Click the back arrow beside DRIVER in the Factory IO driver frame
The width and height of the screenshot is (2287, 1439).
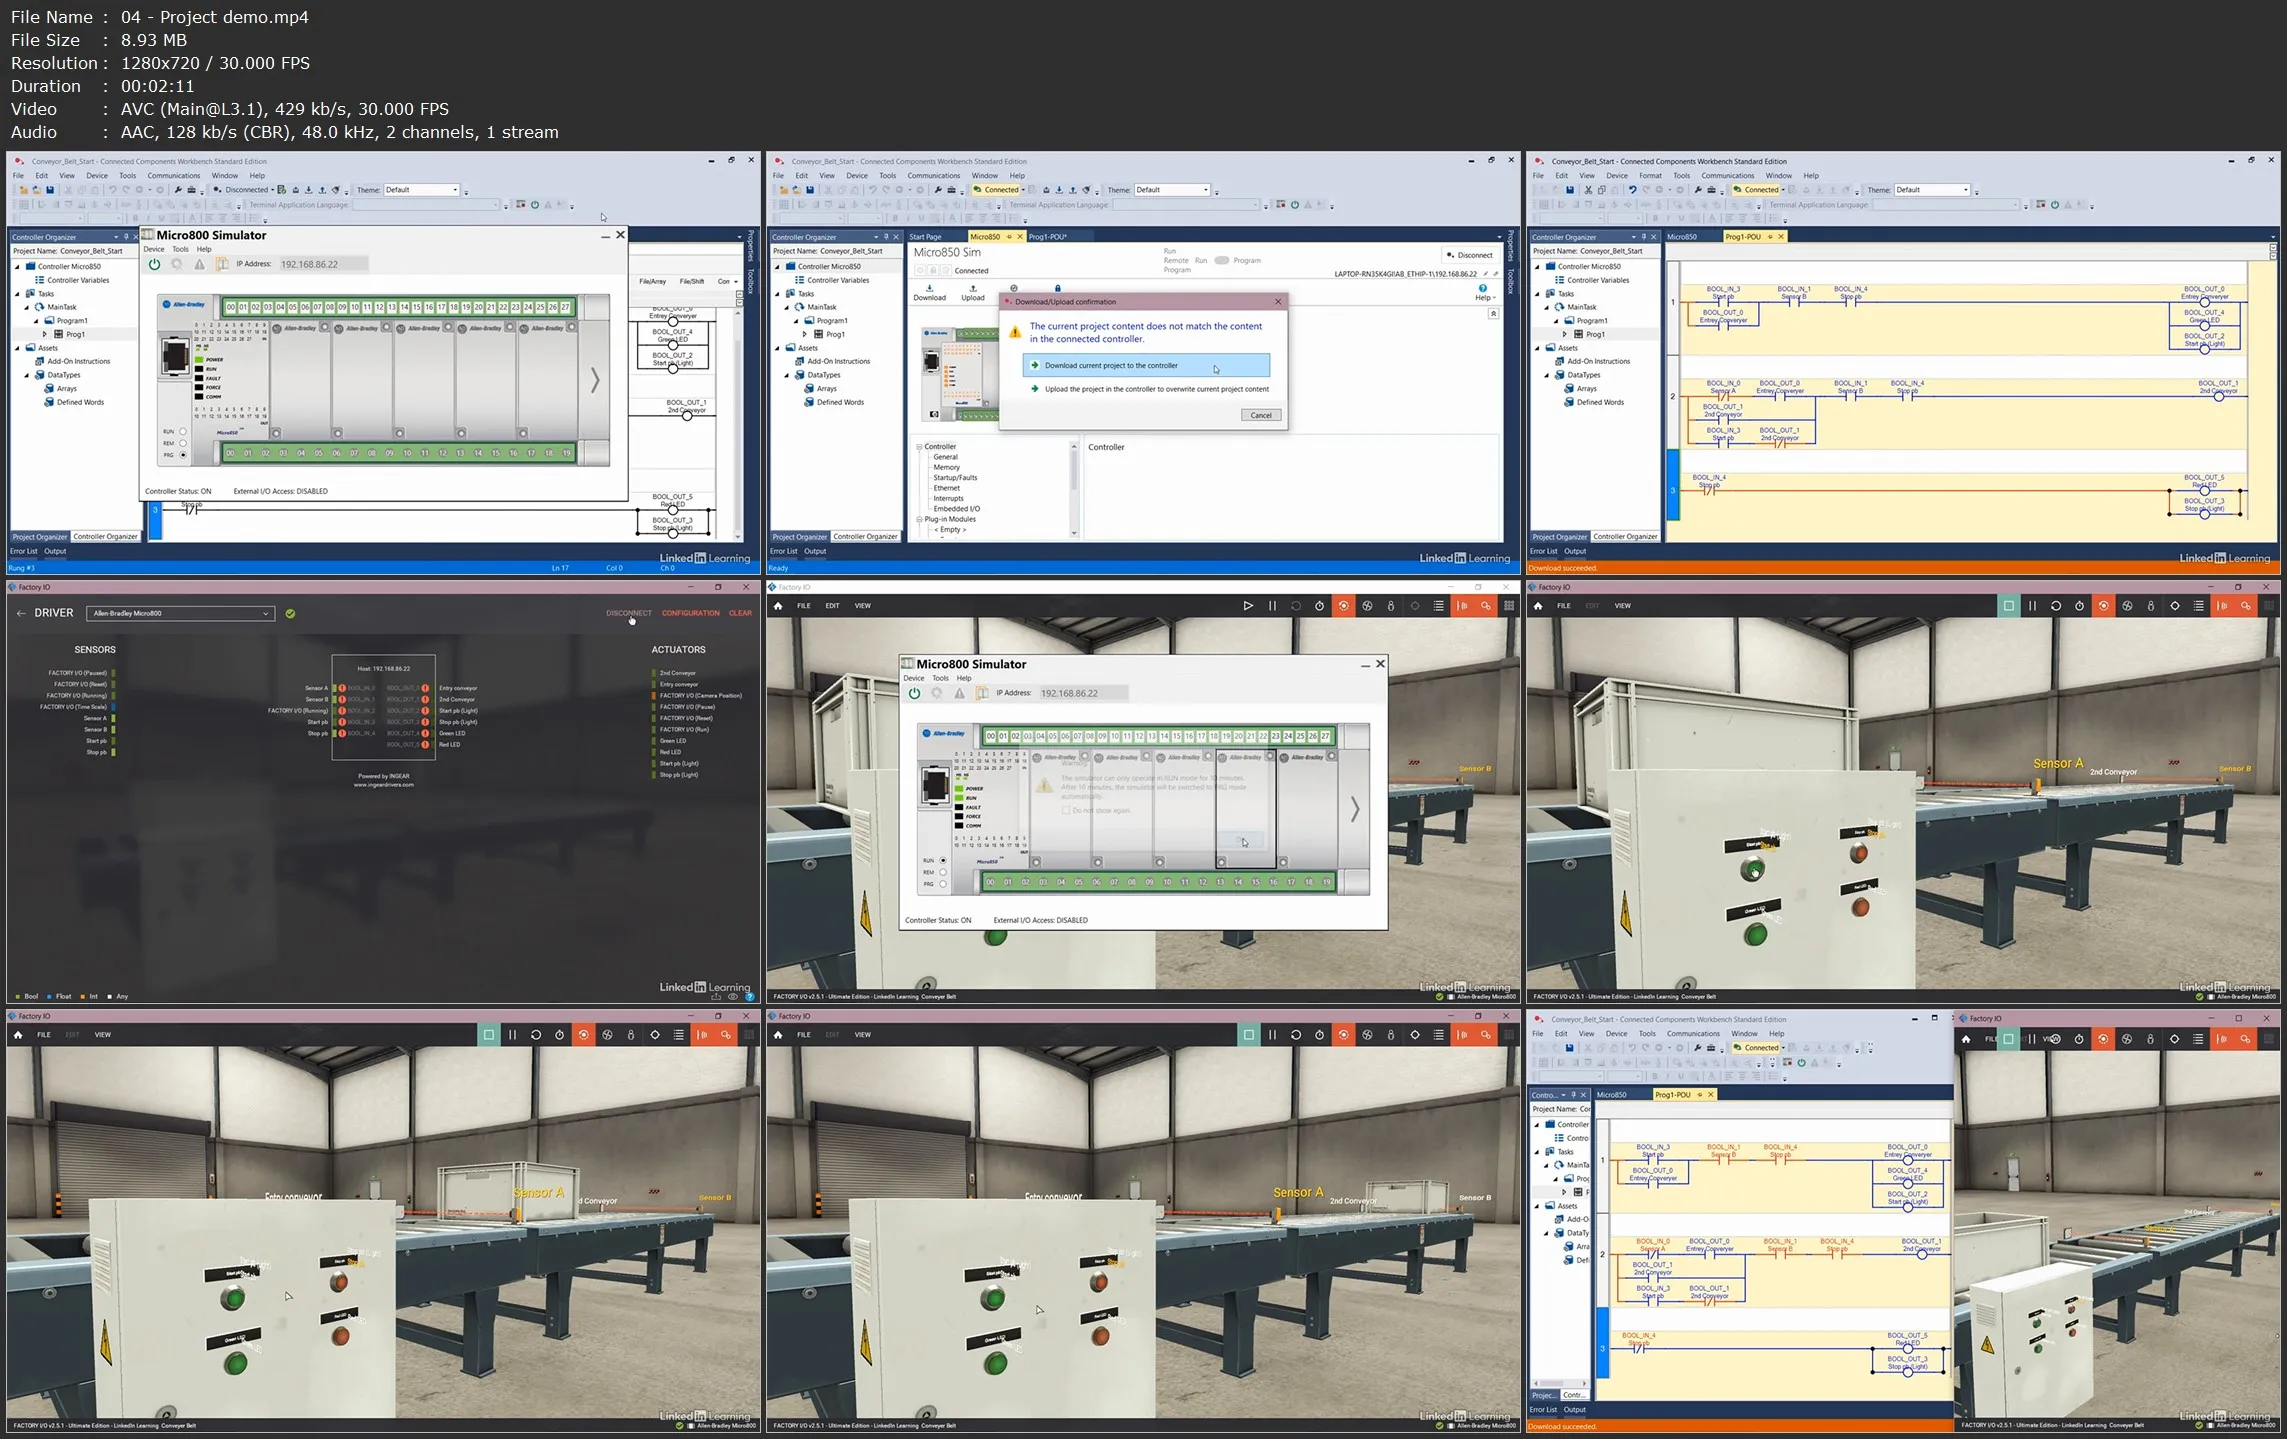tap(21, 613)
